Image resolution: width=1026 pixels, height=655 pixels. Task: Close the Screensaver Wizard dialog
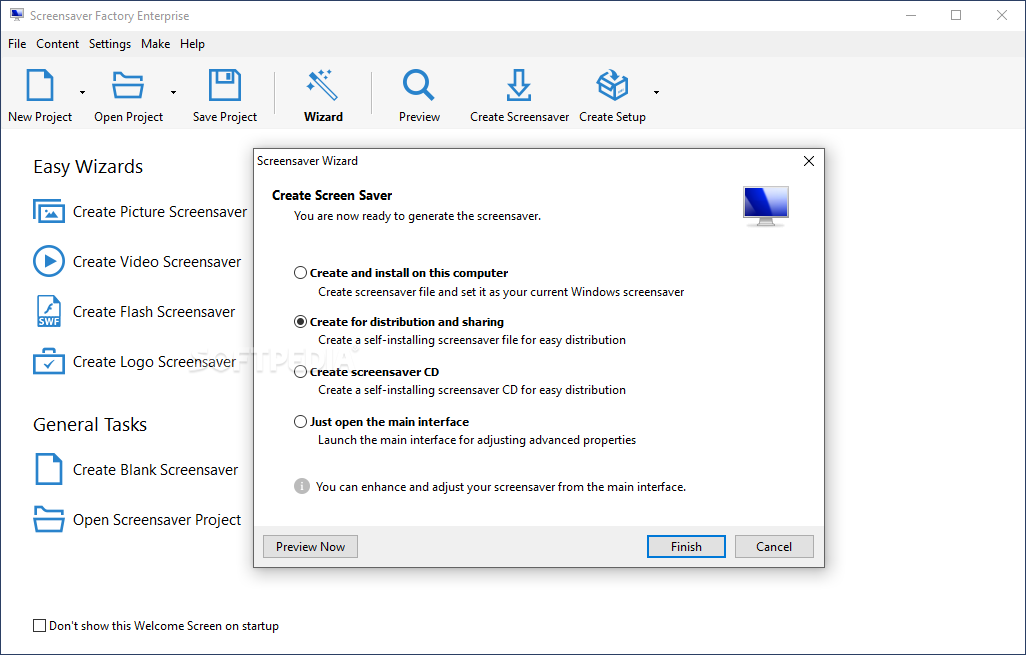coord(809,161)
